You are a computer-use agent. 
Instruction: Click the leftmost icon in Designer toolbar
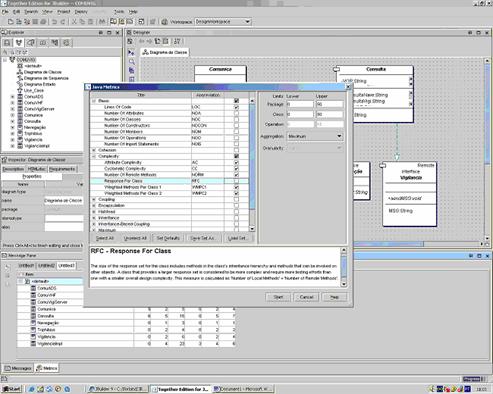[130, 41]
